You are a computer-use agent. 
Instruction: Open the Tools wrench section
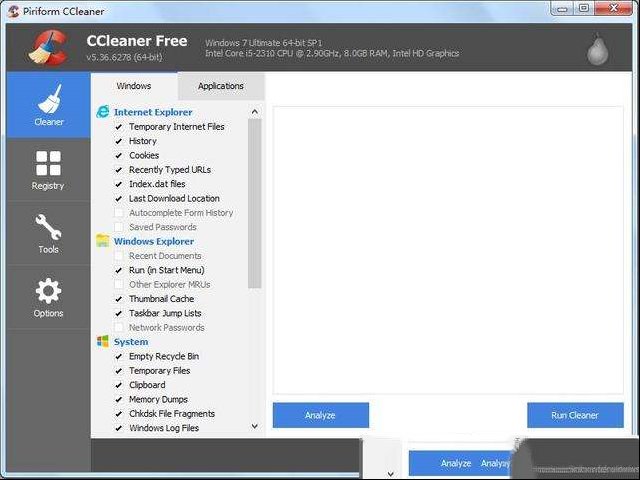pos(49,233)
